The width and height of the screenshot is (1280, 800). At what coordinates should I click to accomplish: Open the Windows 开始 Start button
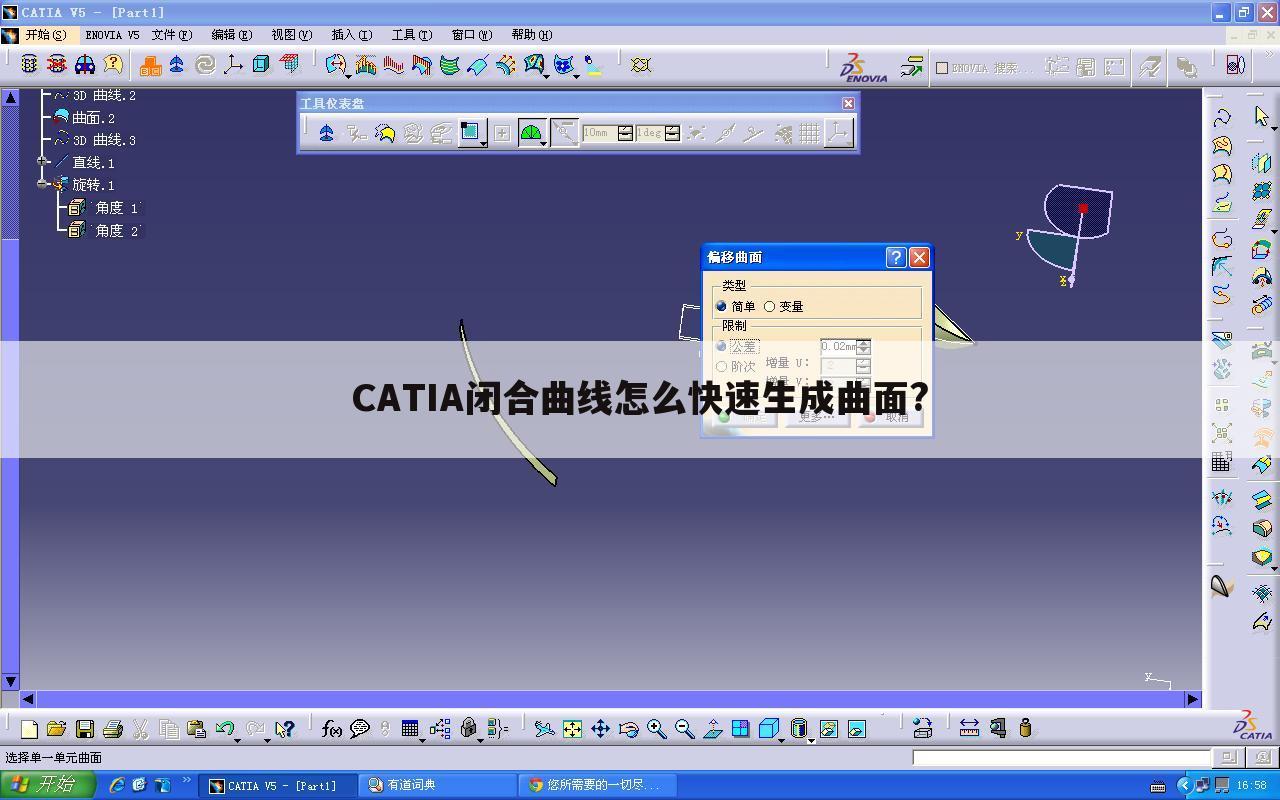pyautogui.click(x=47, y=785)
